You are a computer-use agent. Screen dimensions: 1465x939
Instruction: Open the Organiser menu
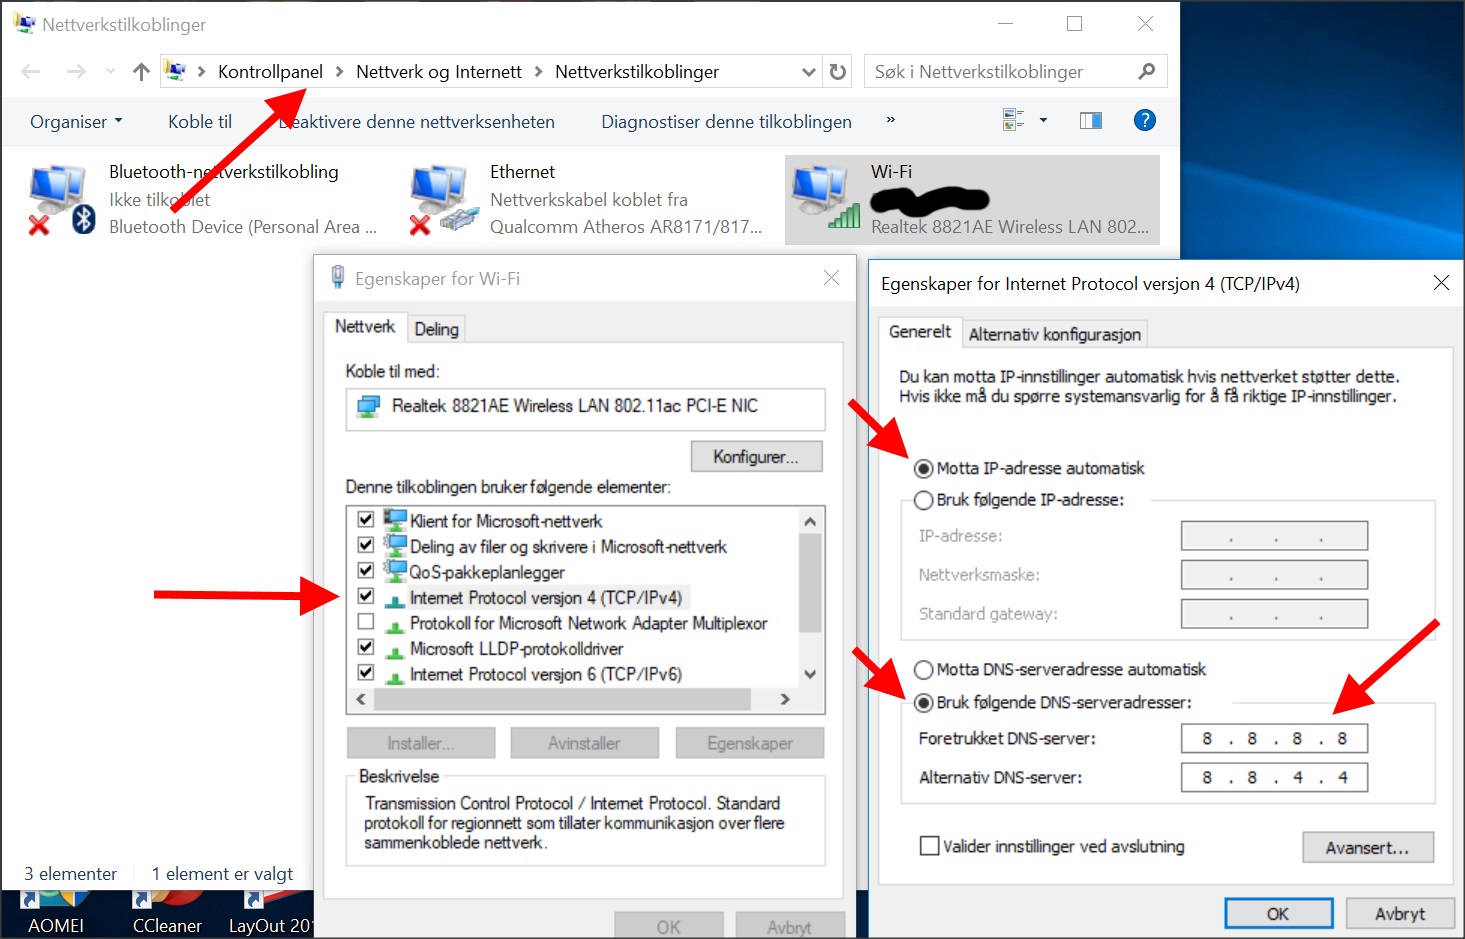point(76,121)
